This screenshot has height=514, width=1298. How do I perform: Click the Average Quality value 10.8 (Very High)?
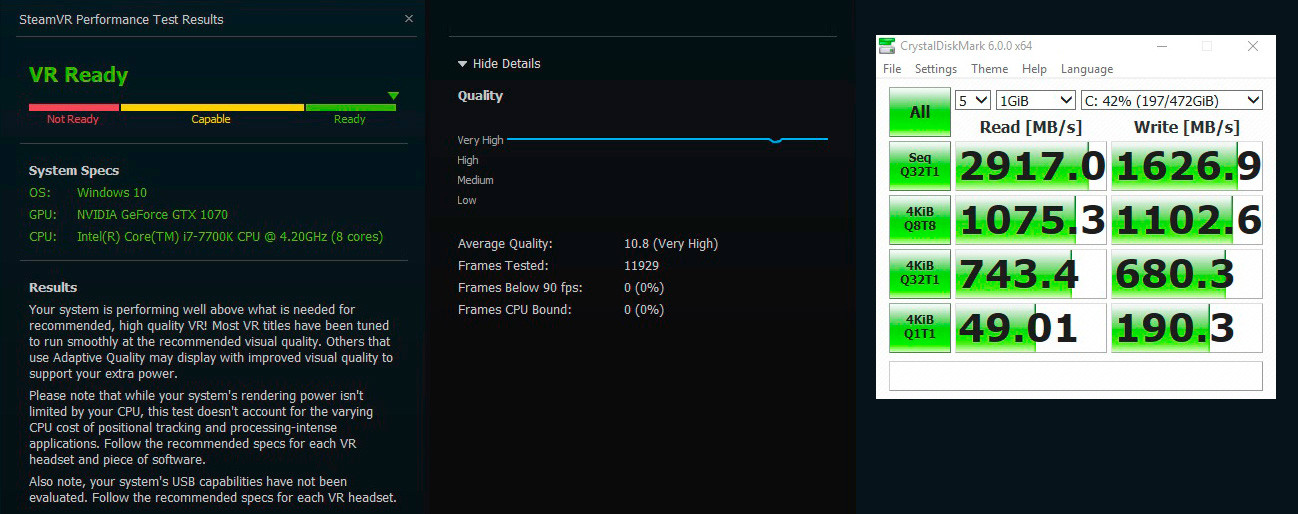pyautogui.click(x=671, y=243)
